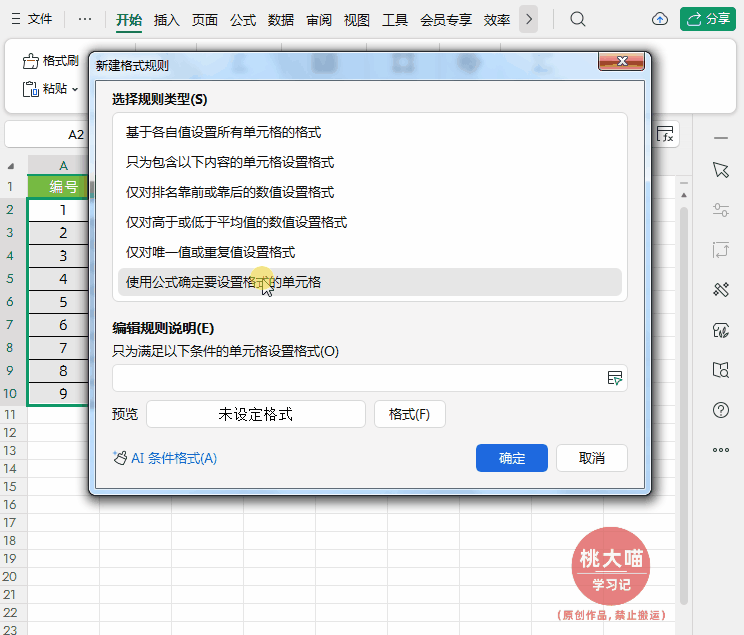Select 基于各自值设置所有单元格的格式 rule type
Viewport: 744px width, 635px height.
pos(370,132)
